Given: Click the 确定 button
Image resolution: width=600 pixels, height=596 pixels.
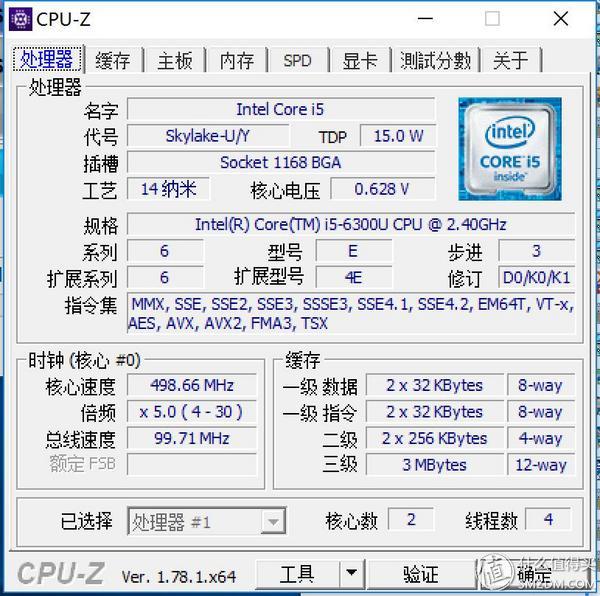Looking at the screenshot, I should (534, 574).
